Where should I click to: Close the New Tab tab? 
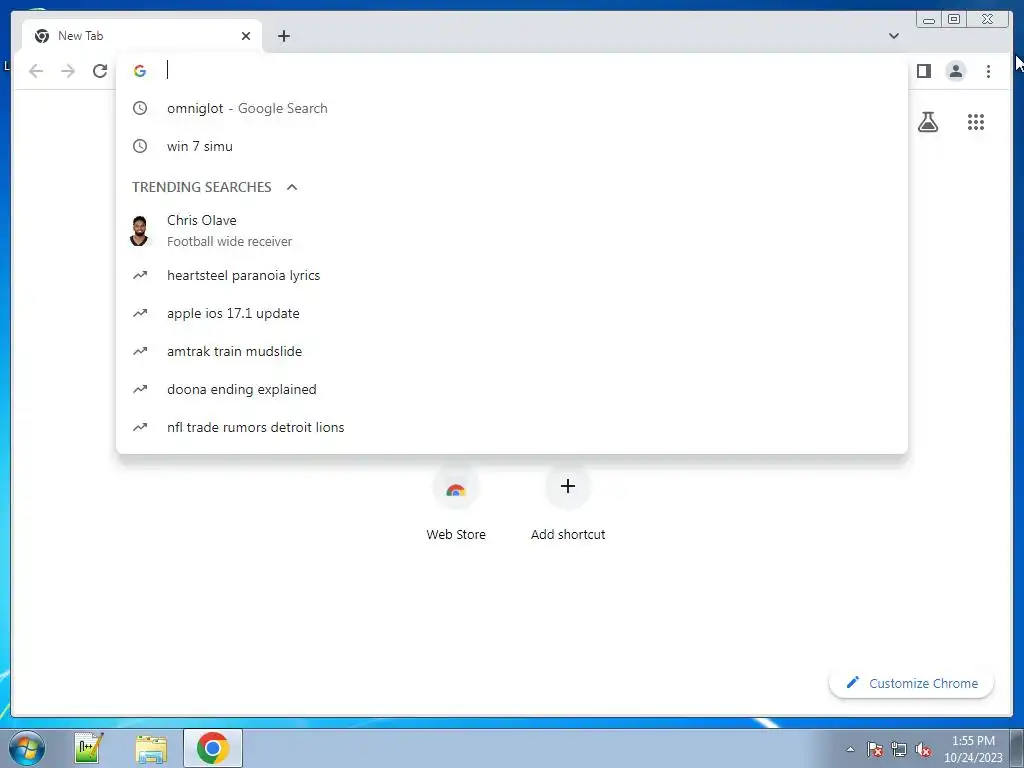246,36
